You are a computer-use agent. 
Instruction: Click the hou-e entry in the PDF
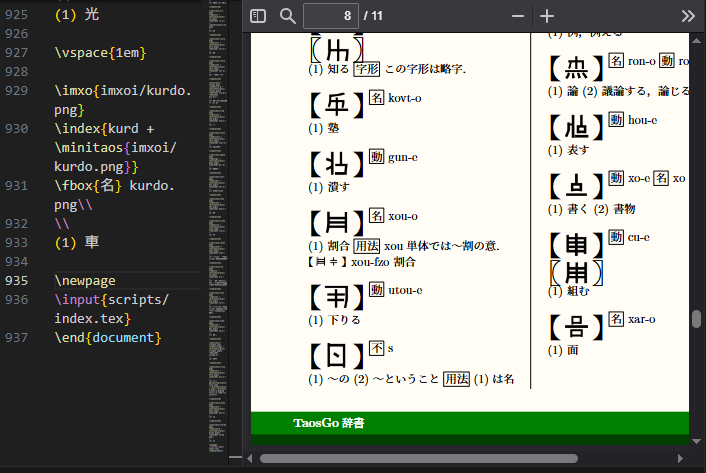click(643, 120)
